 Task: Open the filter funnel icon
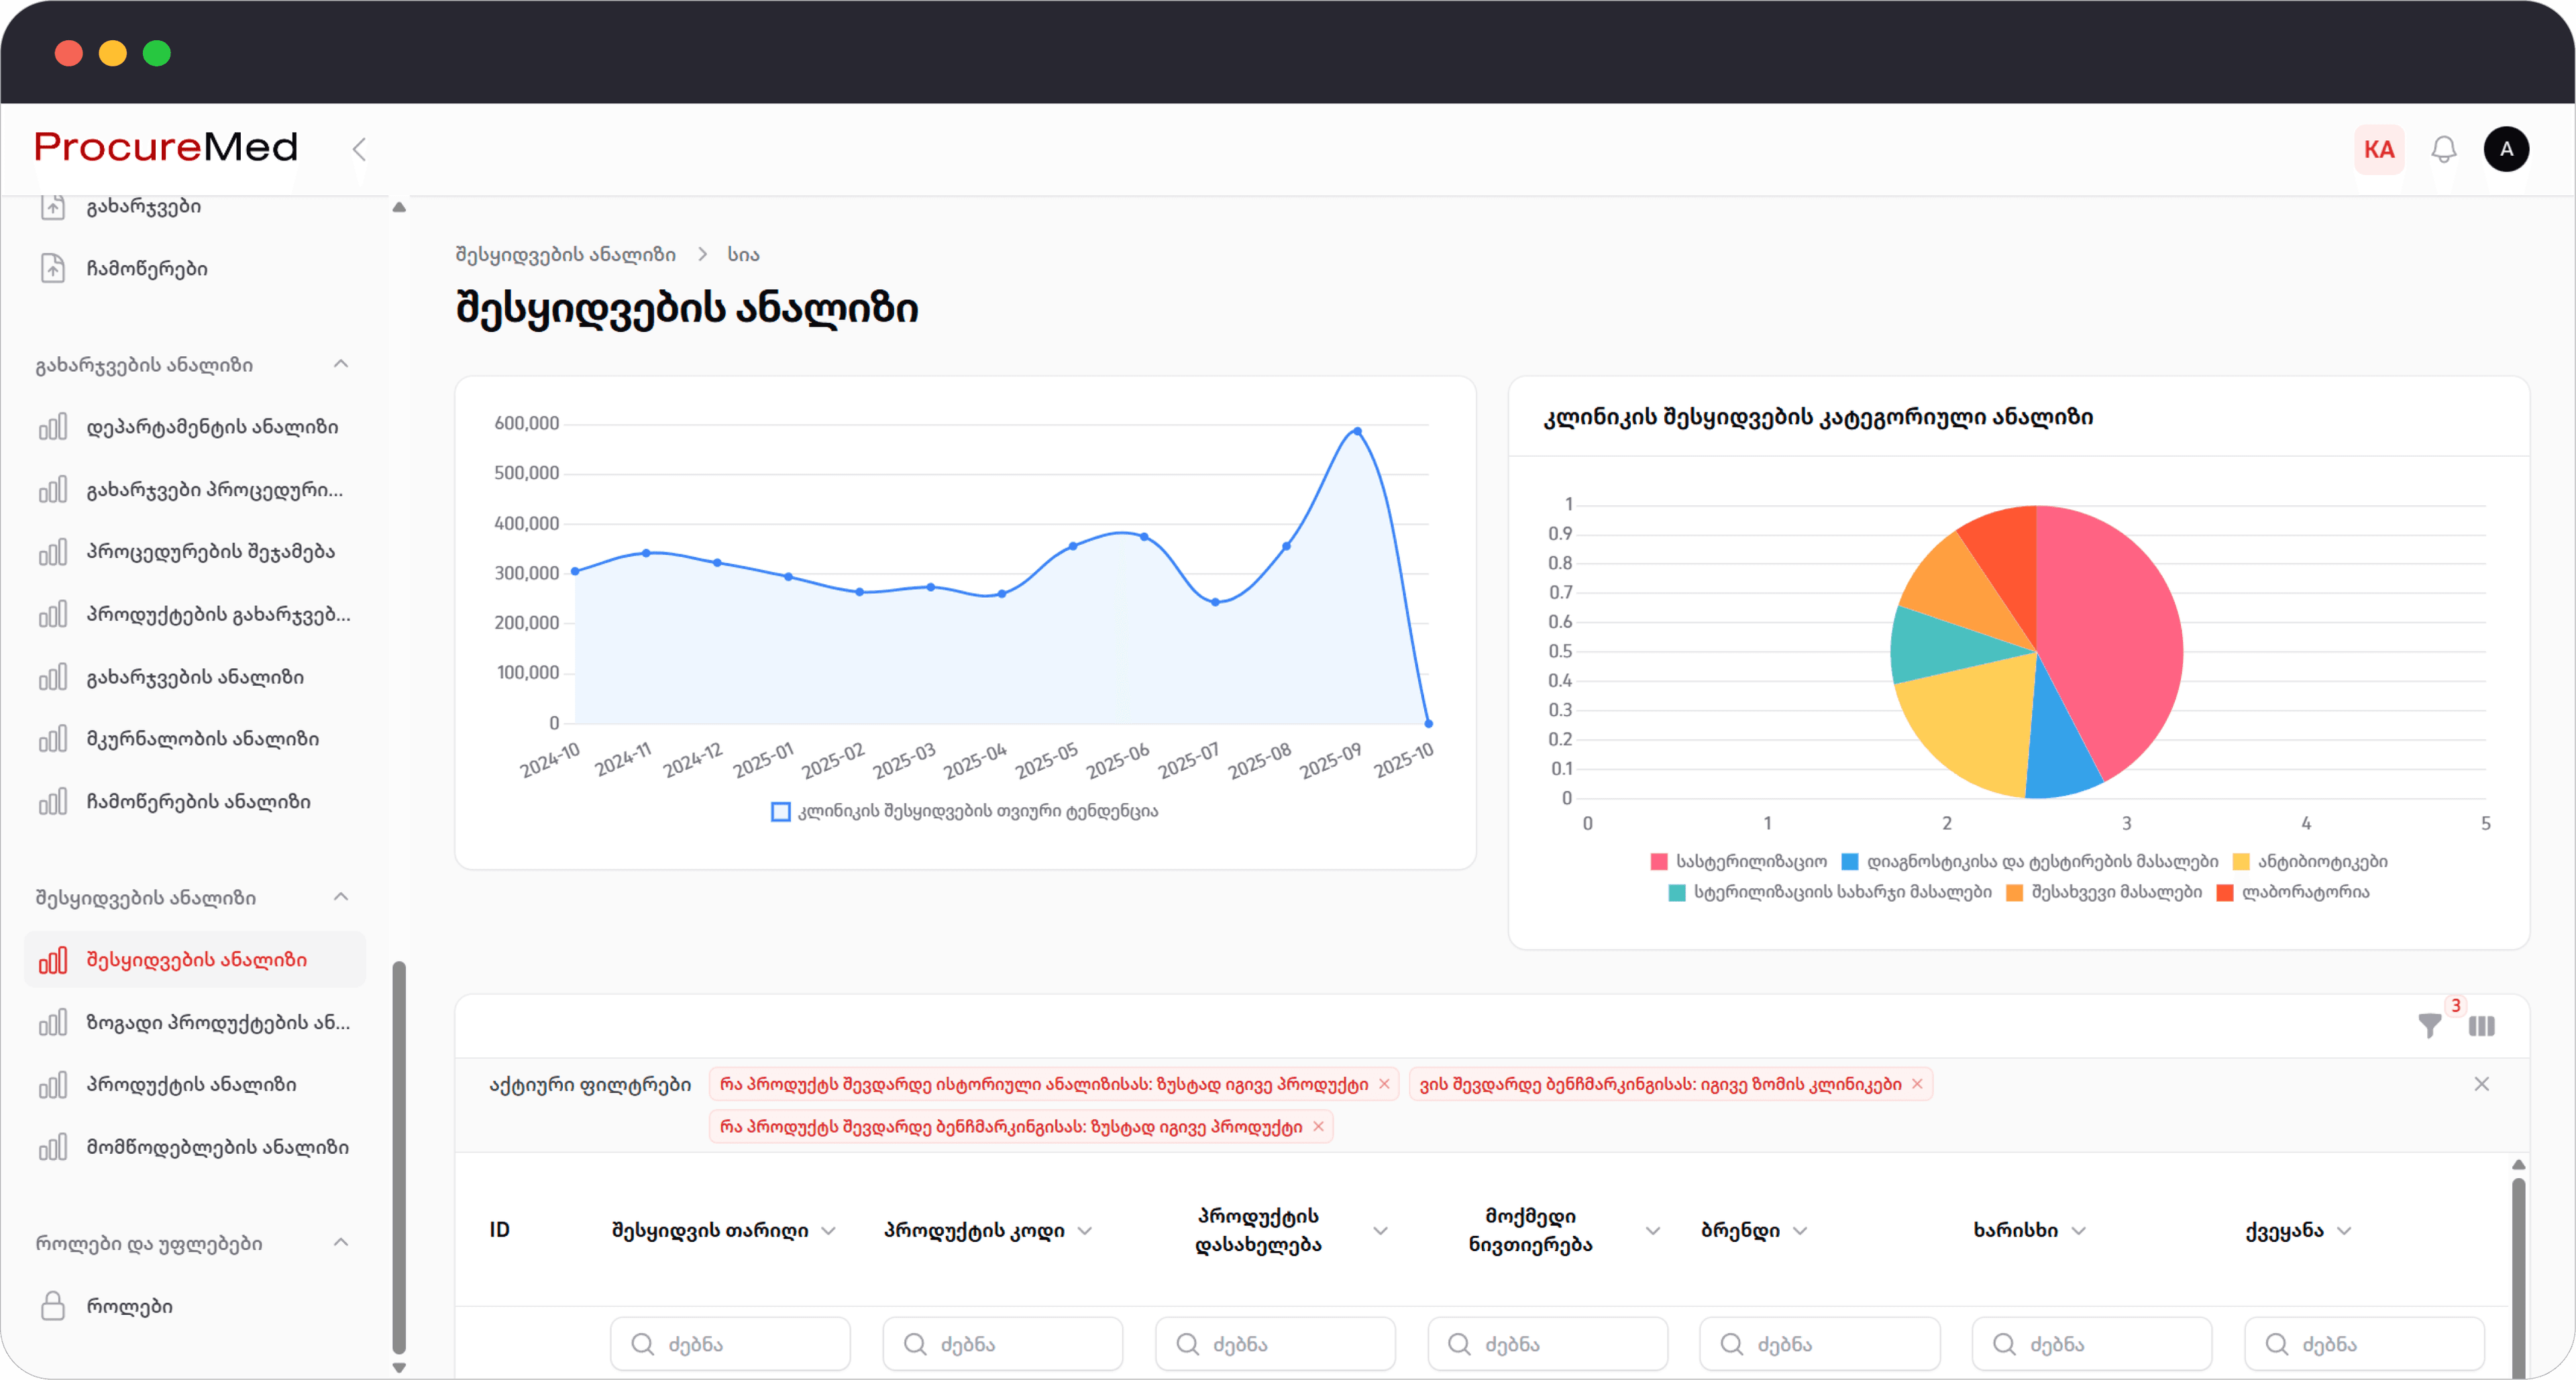pos(2429,1025)
